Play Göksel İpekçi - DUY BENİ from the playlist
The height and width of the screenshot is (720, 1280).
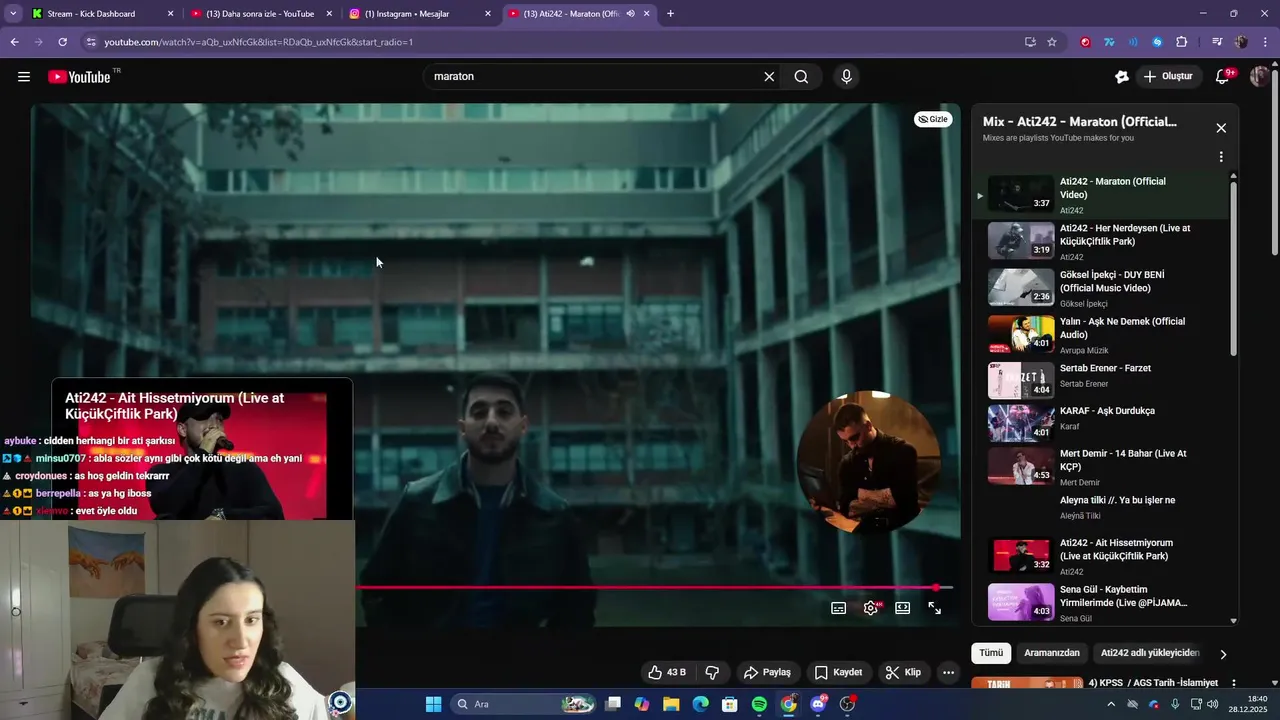point(1099,288)
